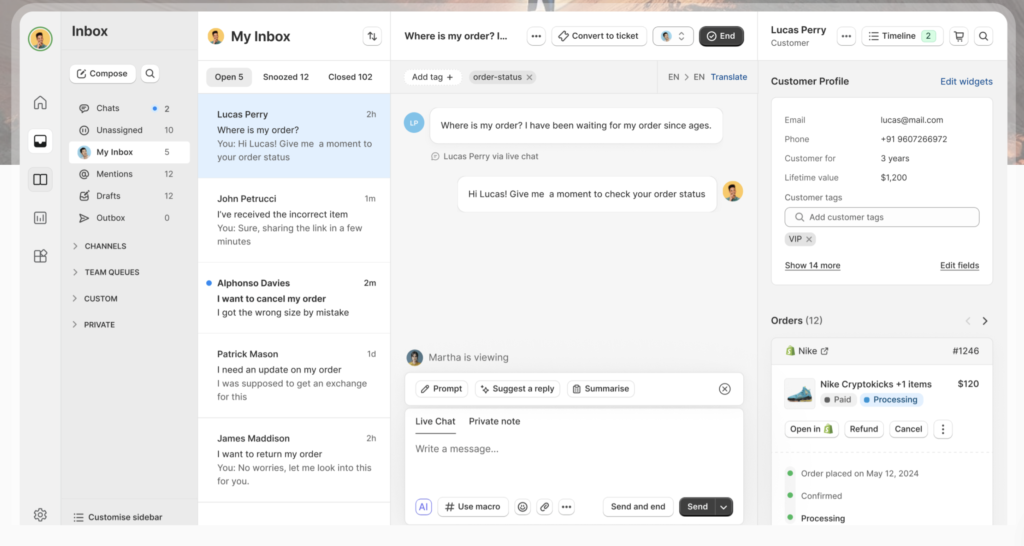The image size is (1024, 546).
Task: Expand the CHANNELS section
Action: pyautogui.click(x=76, y=246)
